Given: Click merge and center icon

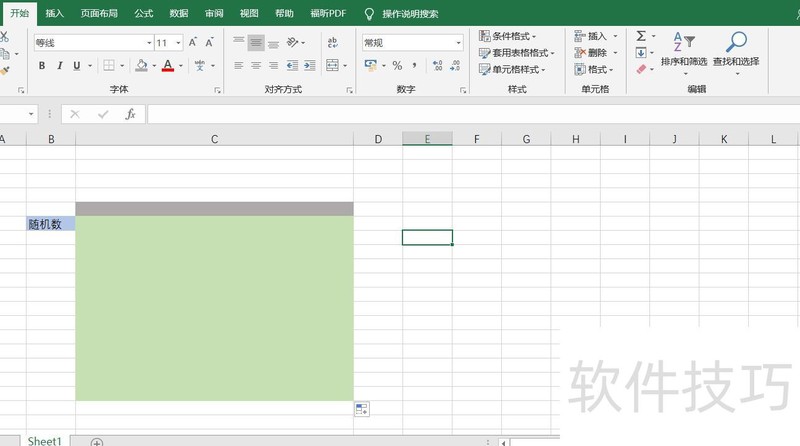Looking at the screenshot, I should 332,65.
